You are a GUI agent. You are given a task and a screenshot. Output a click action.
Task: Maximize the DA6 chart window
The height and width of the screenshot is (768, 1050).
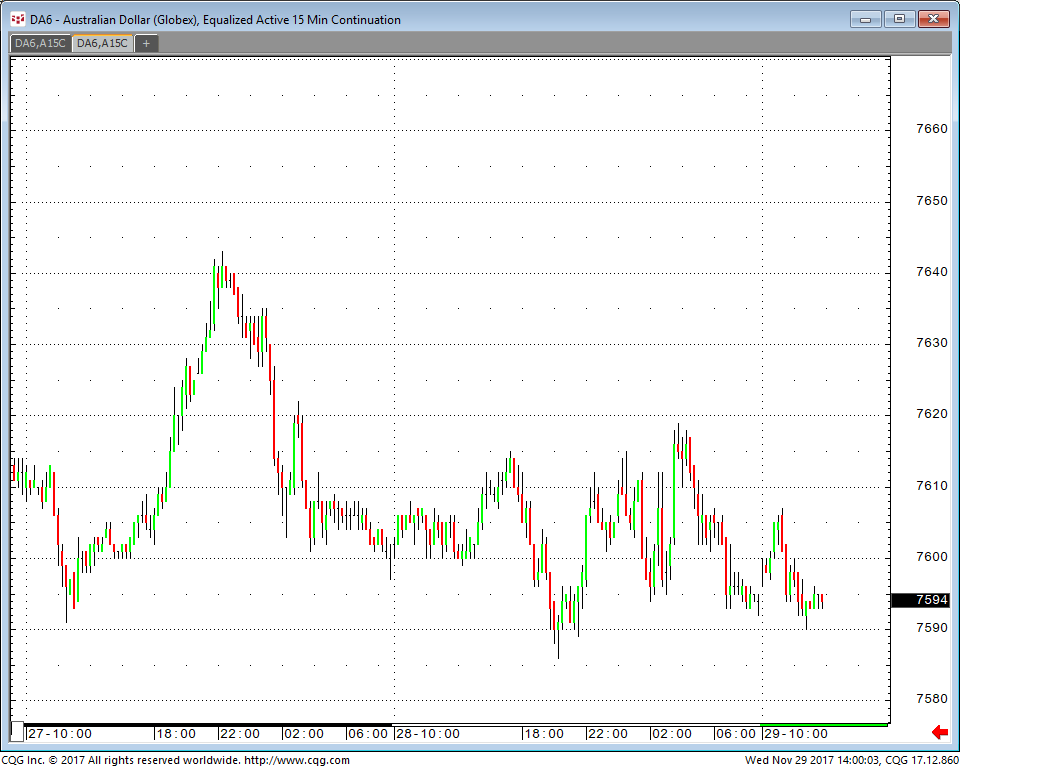[899, 19]
